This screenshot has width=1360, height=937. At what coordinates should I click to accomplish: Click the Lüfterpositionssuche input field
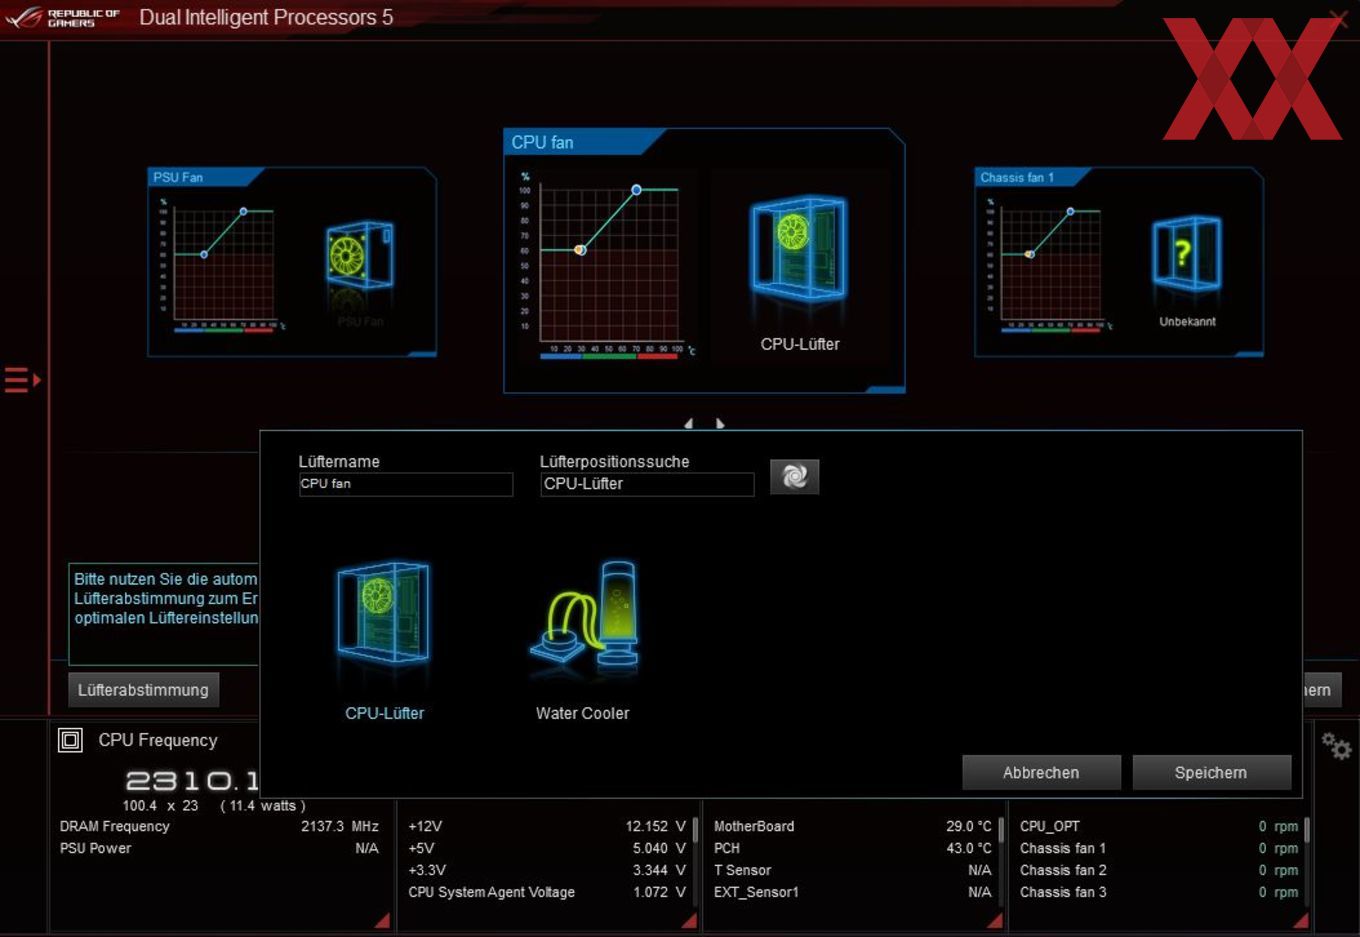click(x=647, y=484)
